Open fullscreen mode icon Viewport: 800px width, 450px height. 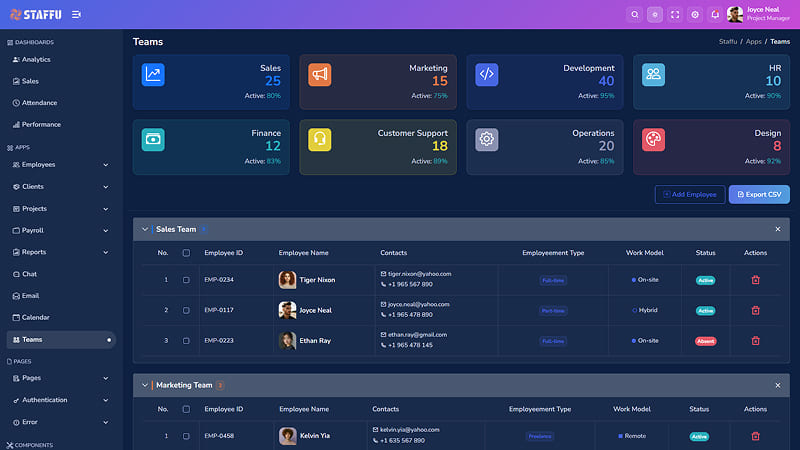675,15
